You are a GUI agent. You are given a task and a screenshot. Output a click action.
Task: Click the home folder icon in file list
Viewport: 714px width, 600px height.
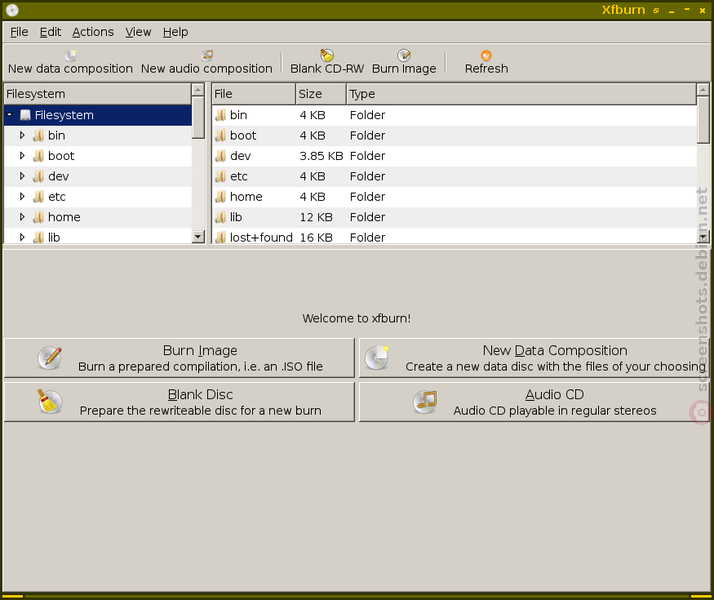[220, 197]
